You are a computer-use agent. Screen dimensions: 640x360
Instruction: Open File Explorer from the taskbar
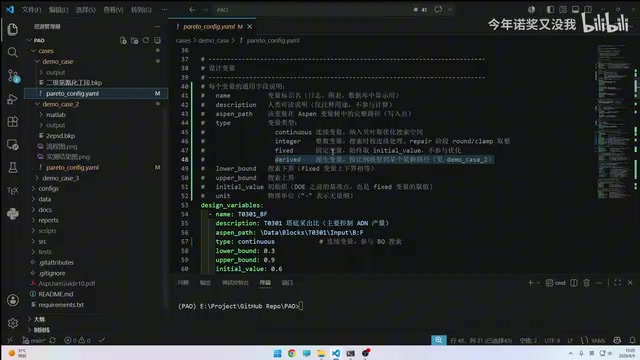(321, 353)
